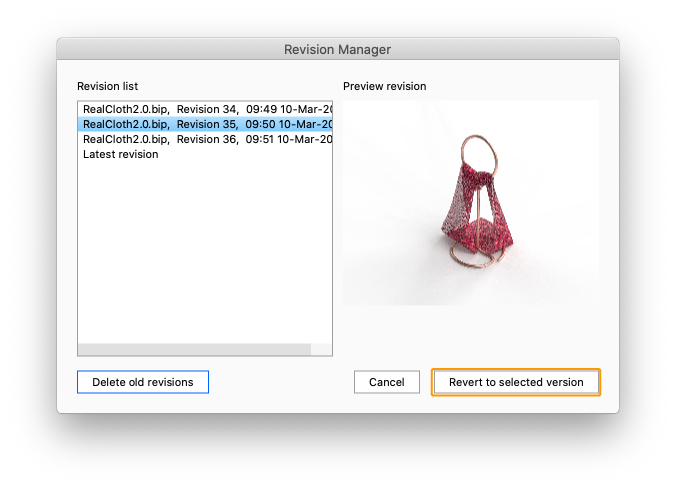Click the Preview revision heading label
The image size is (675, 489).
(x=384, y=86)
